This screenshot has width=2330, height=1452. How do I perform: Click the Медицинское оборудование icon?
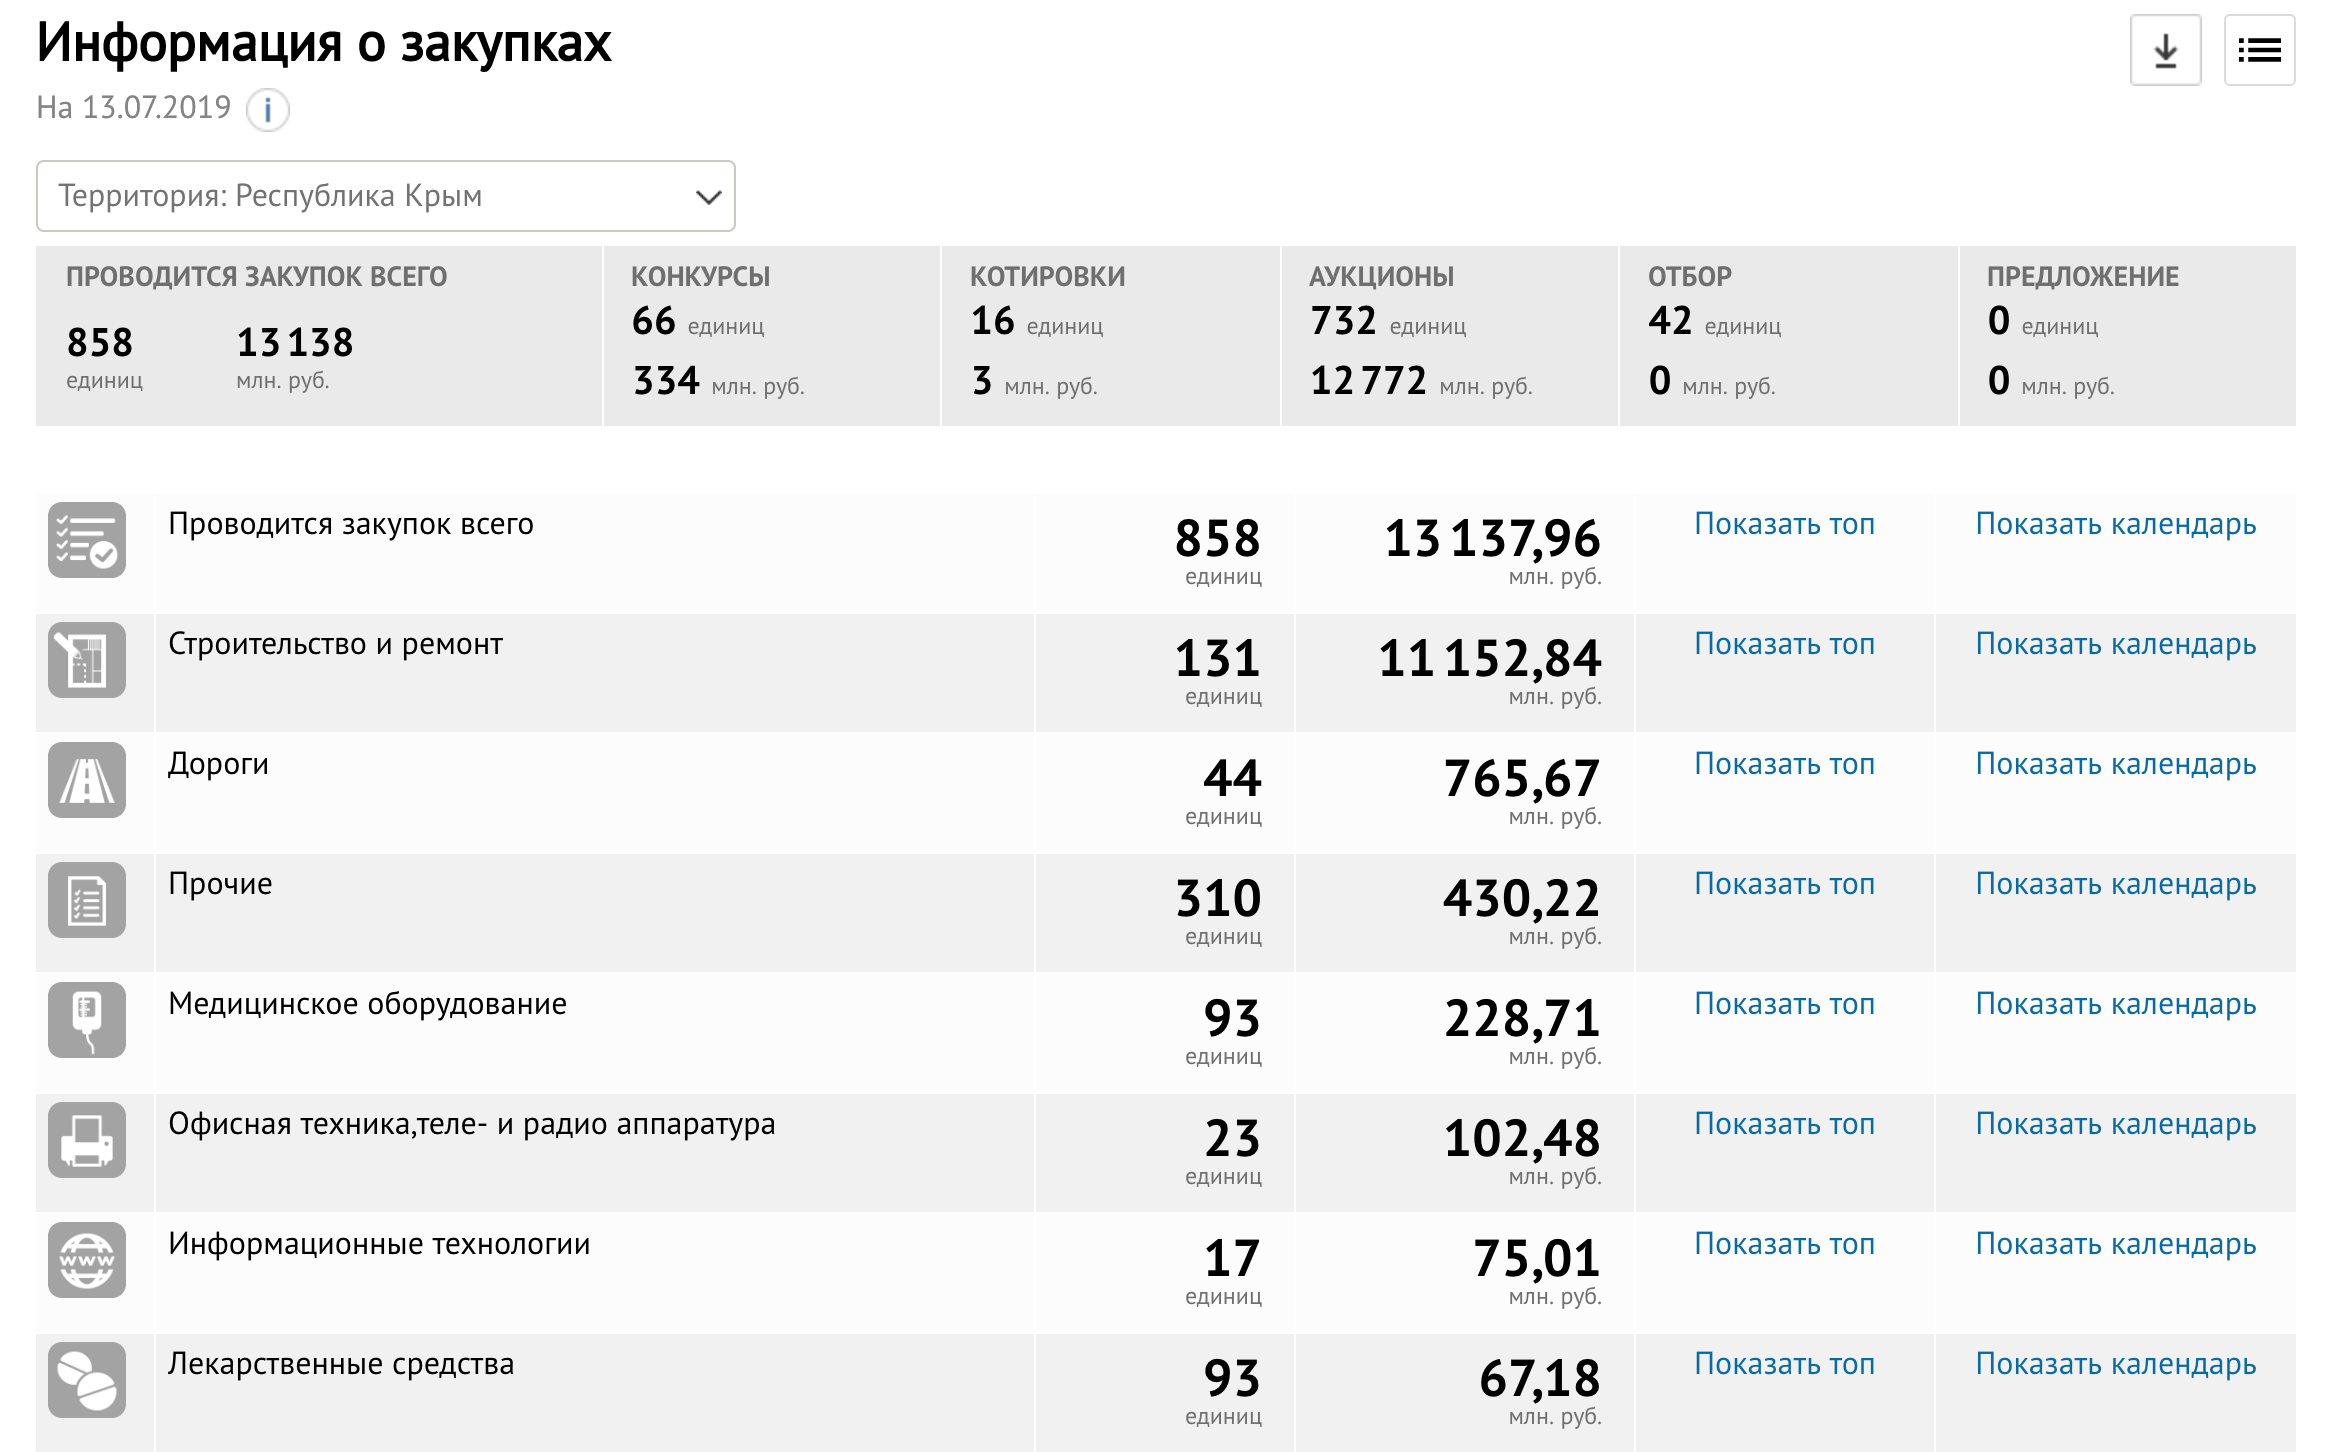click(87, 1020)
